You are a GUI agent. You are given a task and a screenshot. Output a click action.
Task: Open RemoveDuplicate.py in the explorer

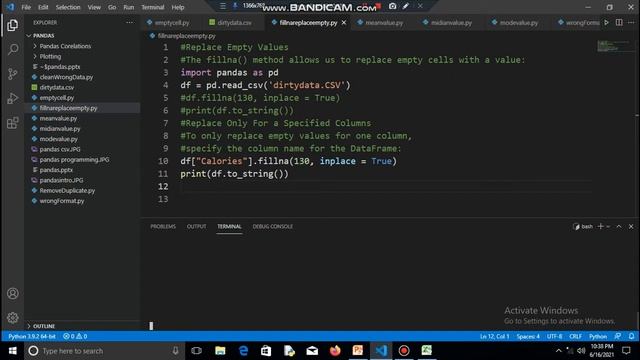[x=67, y=191]
